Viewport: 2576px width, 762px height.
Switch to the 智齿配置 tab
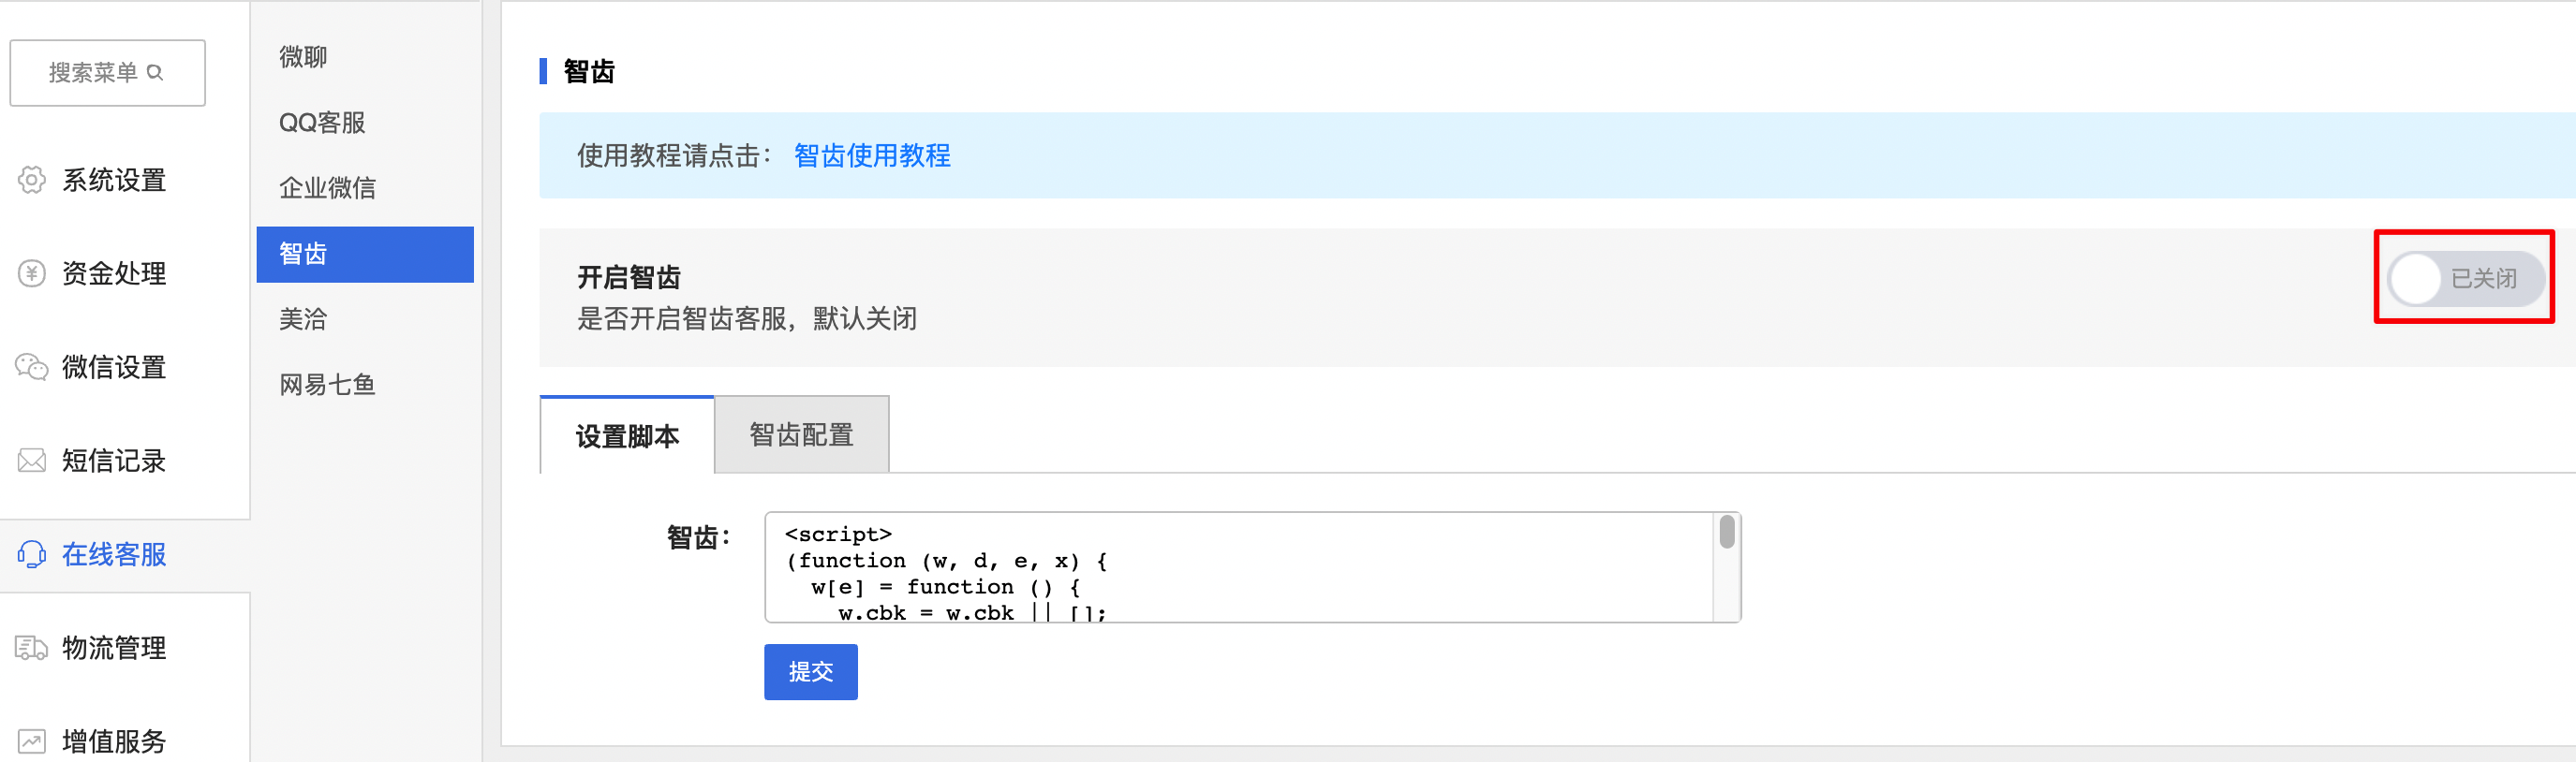point(800,434)
